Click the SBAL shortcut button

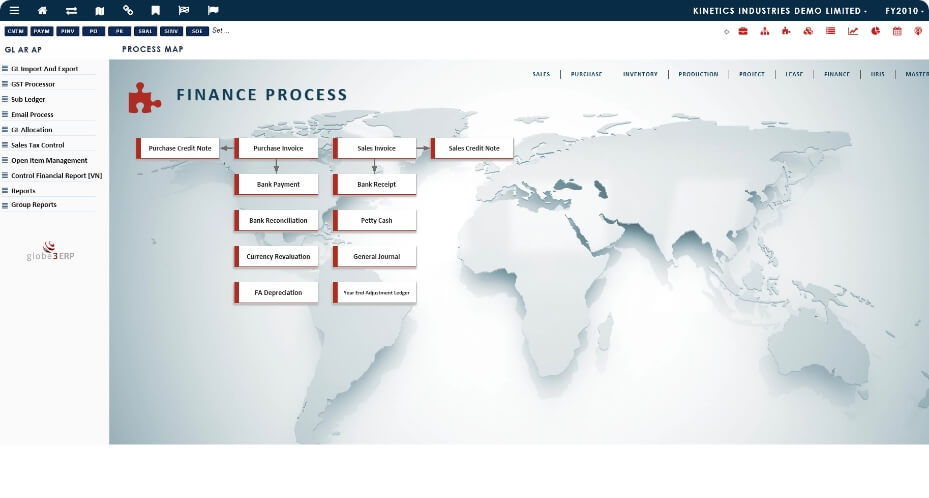pyautogui.click(x=145, y=31)
